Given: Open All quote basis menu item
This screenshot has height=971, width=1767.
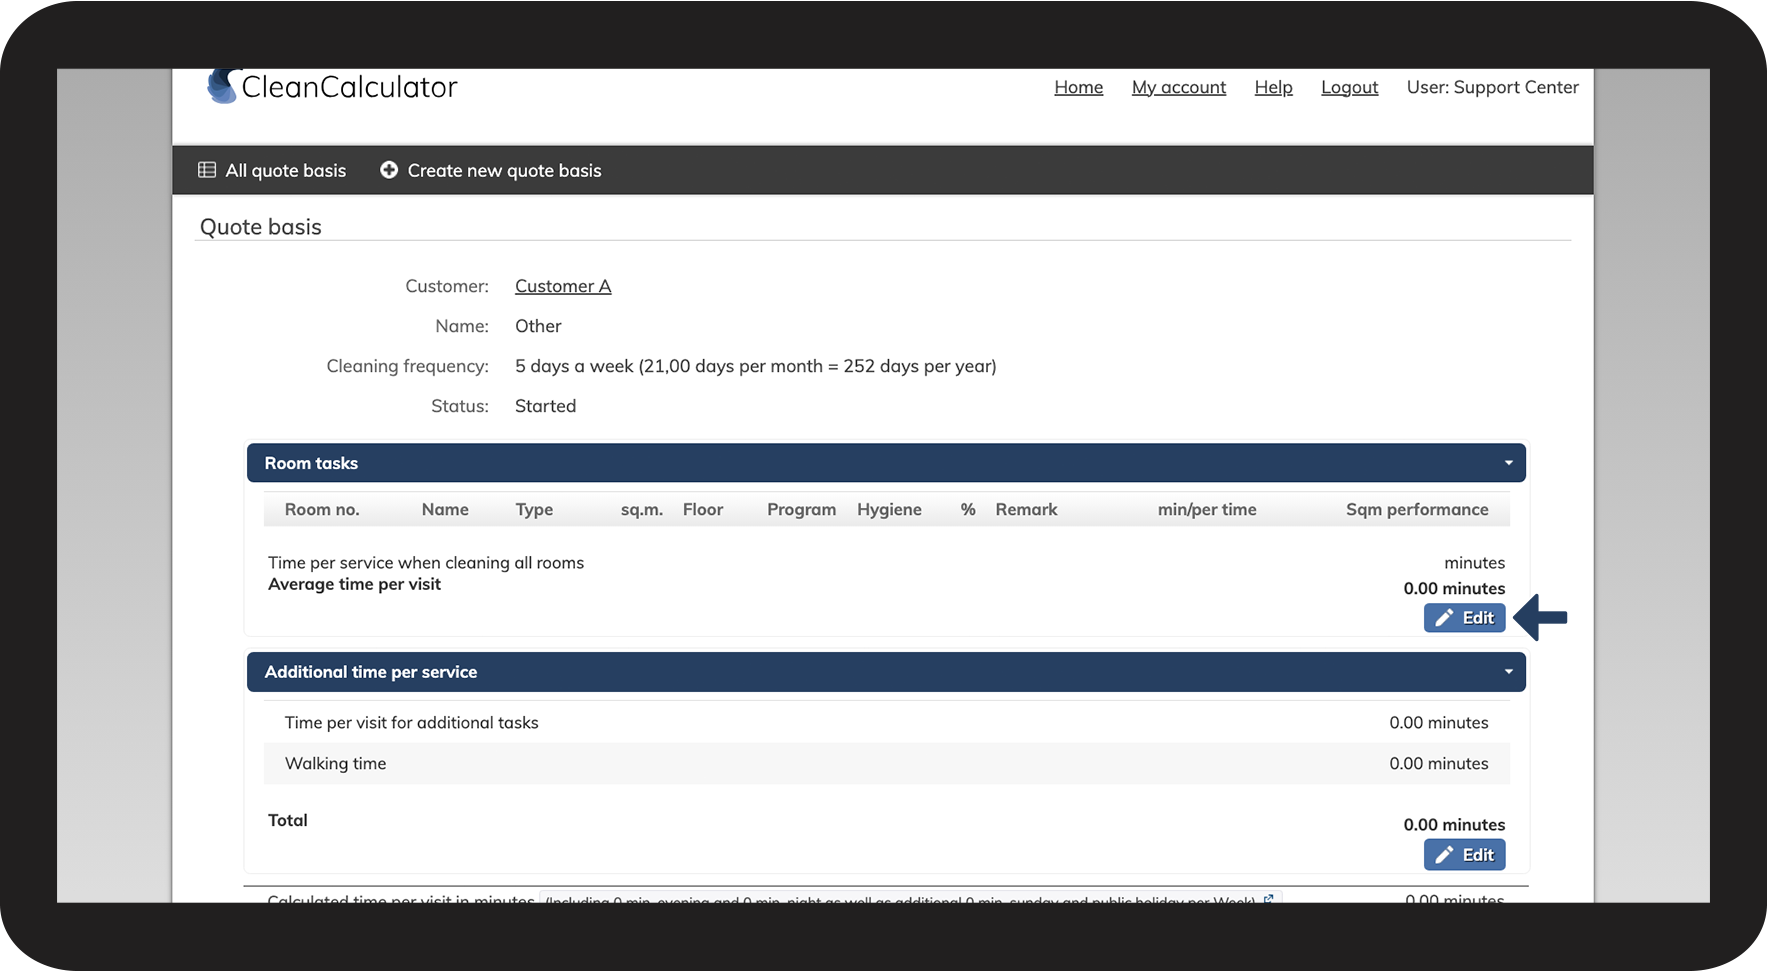Looking at the screenshot, I should (x=273, y=170).
